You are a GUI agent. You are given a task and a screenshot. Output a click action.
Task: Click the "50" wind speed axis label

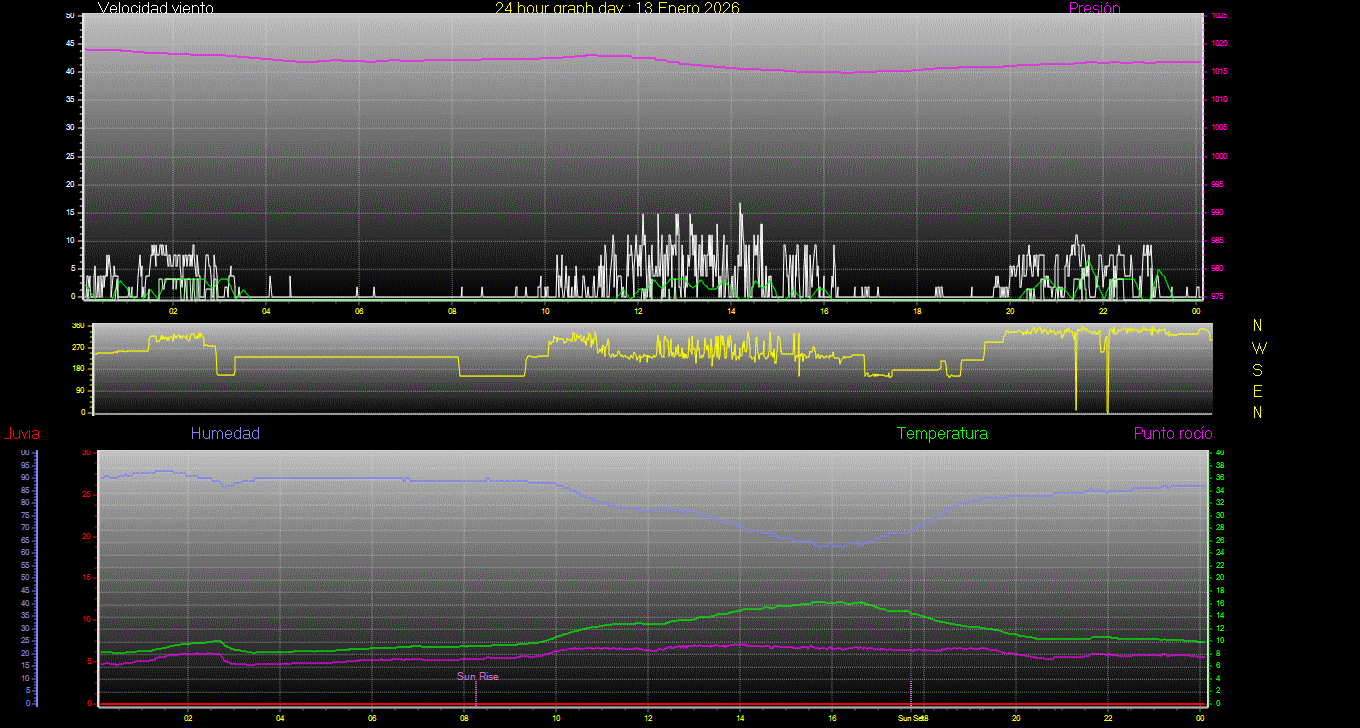click(69, 16)
